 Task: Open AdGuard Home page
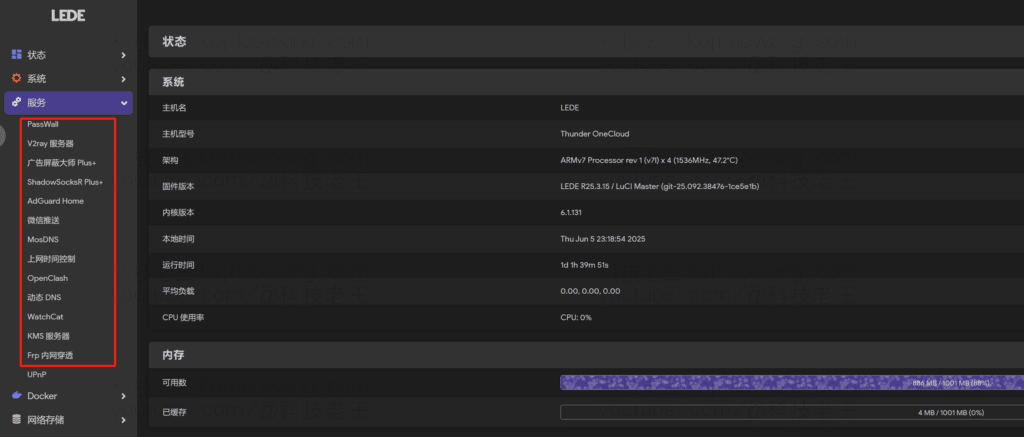coord(56,201)
